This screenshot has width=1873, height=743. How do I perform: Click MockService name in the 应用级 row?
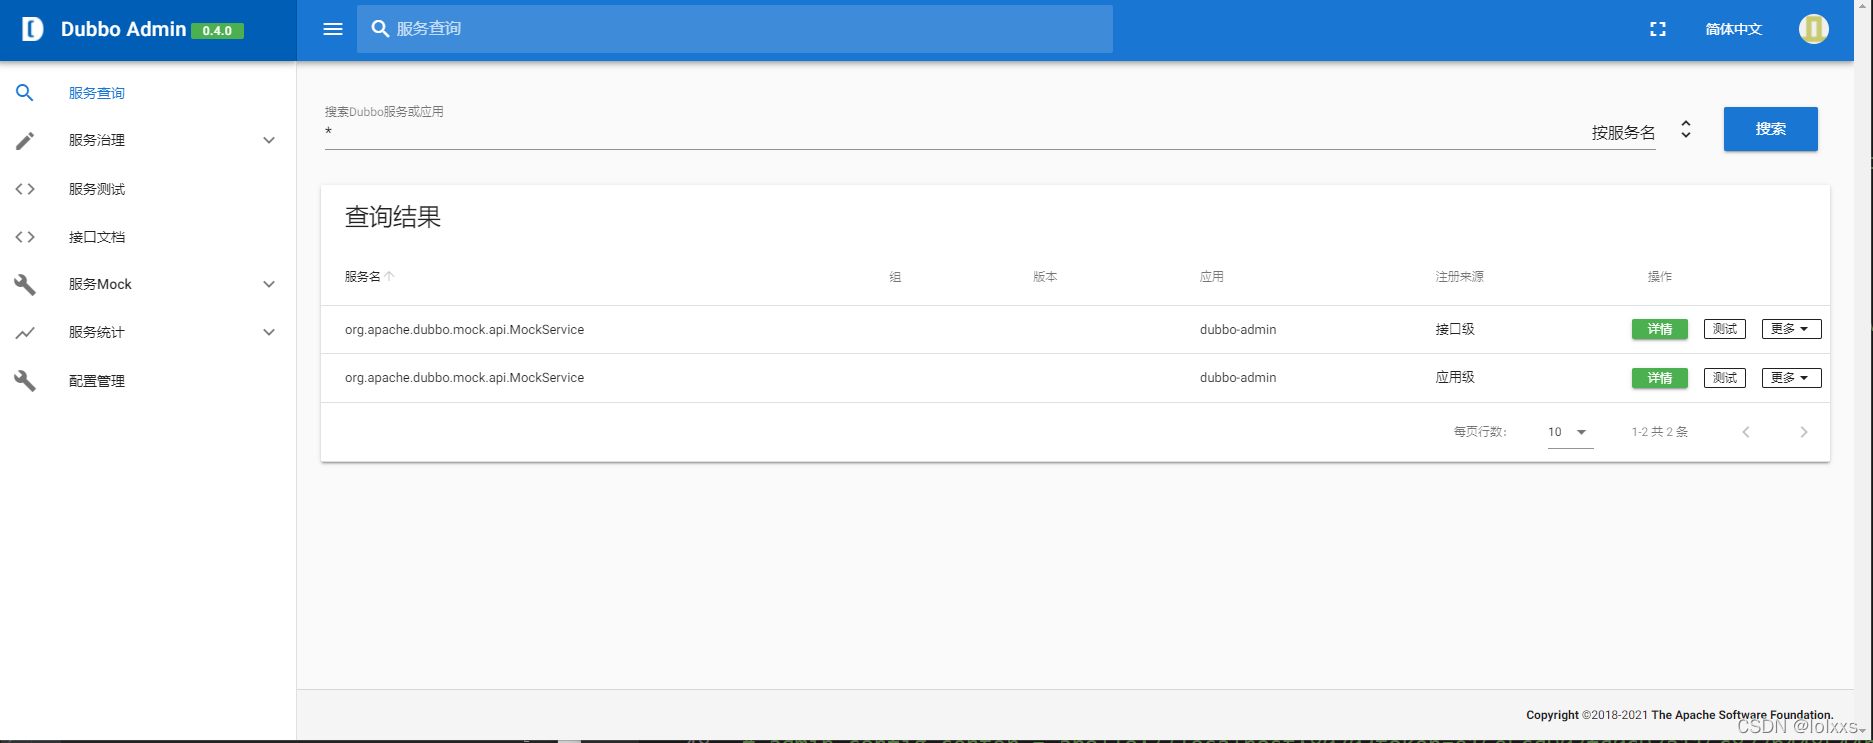click(465, 378)
